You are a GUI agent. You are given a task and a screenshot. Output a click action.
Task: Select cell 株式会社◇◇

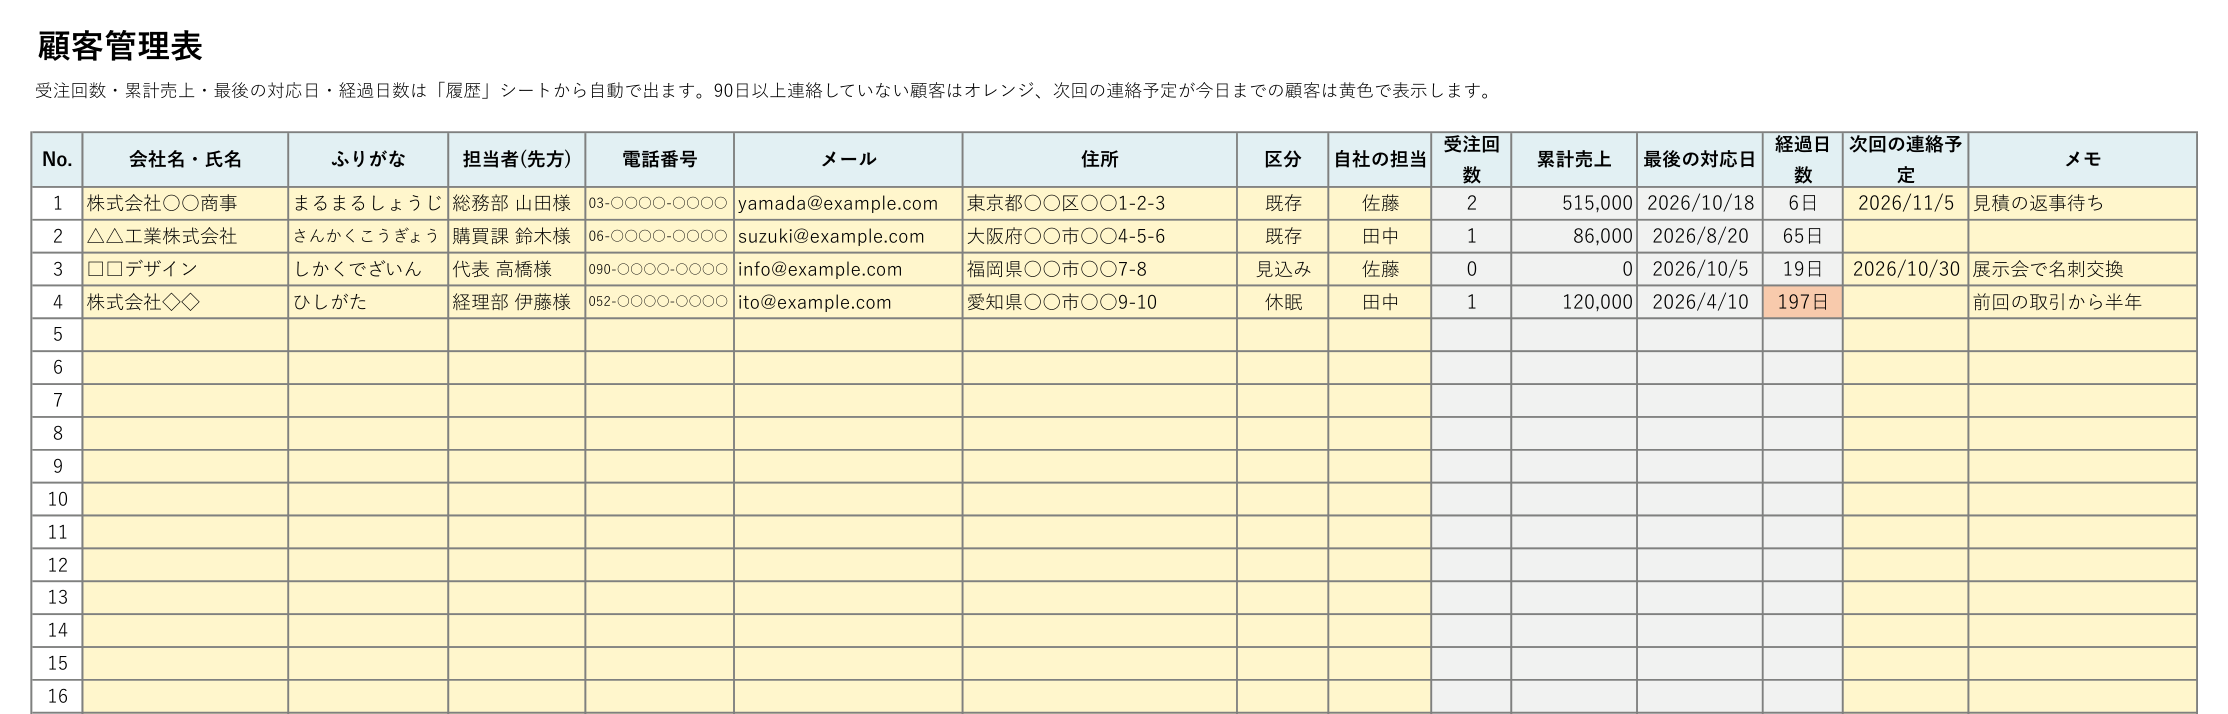tap(185, 302)
